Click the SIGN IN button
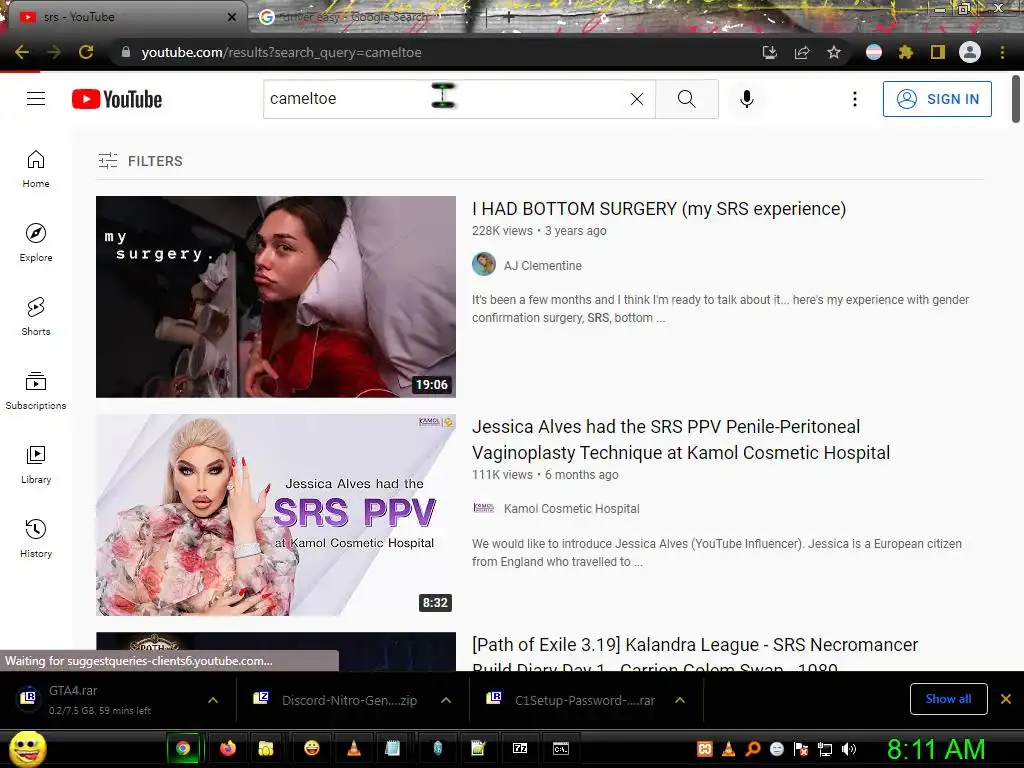This screenshot has width=1024, height=768. pos(937,99)
